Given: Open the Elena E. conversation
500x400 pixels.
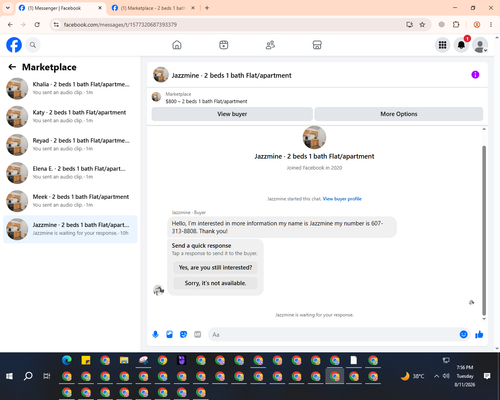Looking at the screenshot, I should [70, 173].
